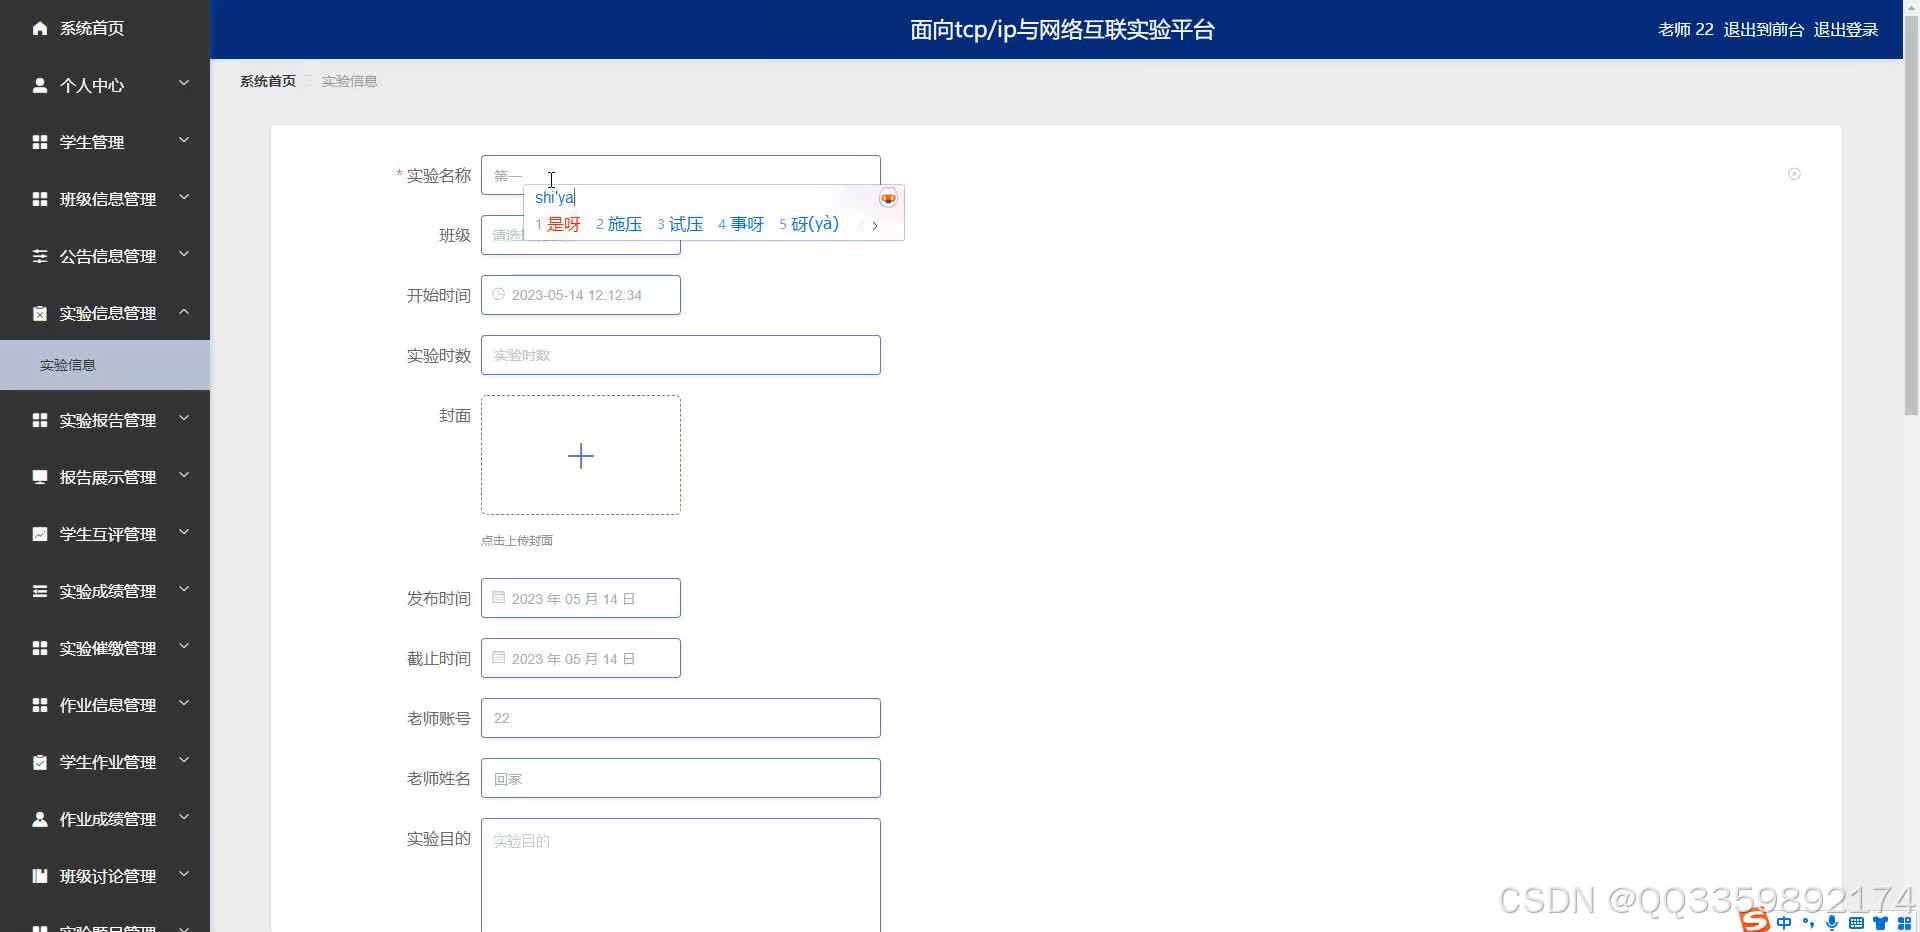Click the calendar icon in 截止时间 field
The width and height of the screenshot is (1920, 932).
click(498, 658)
